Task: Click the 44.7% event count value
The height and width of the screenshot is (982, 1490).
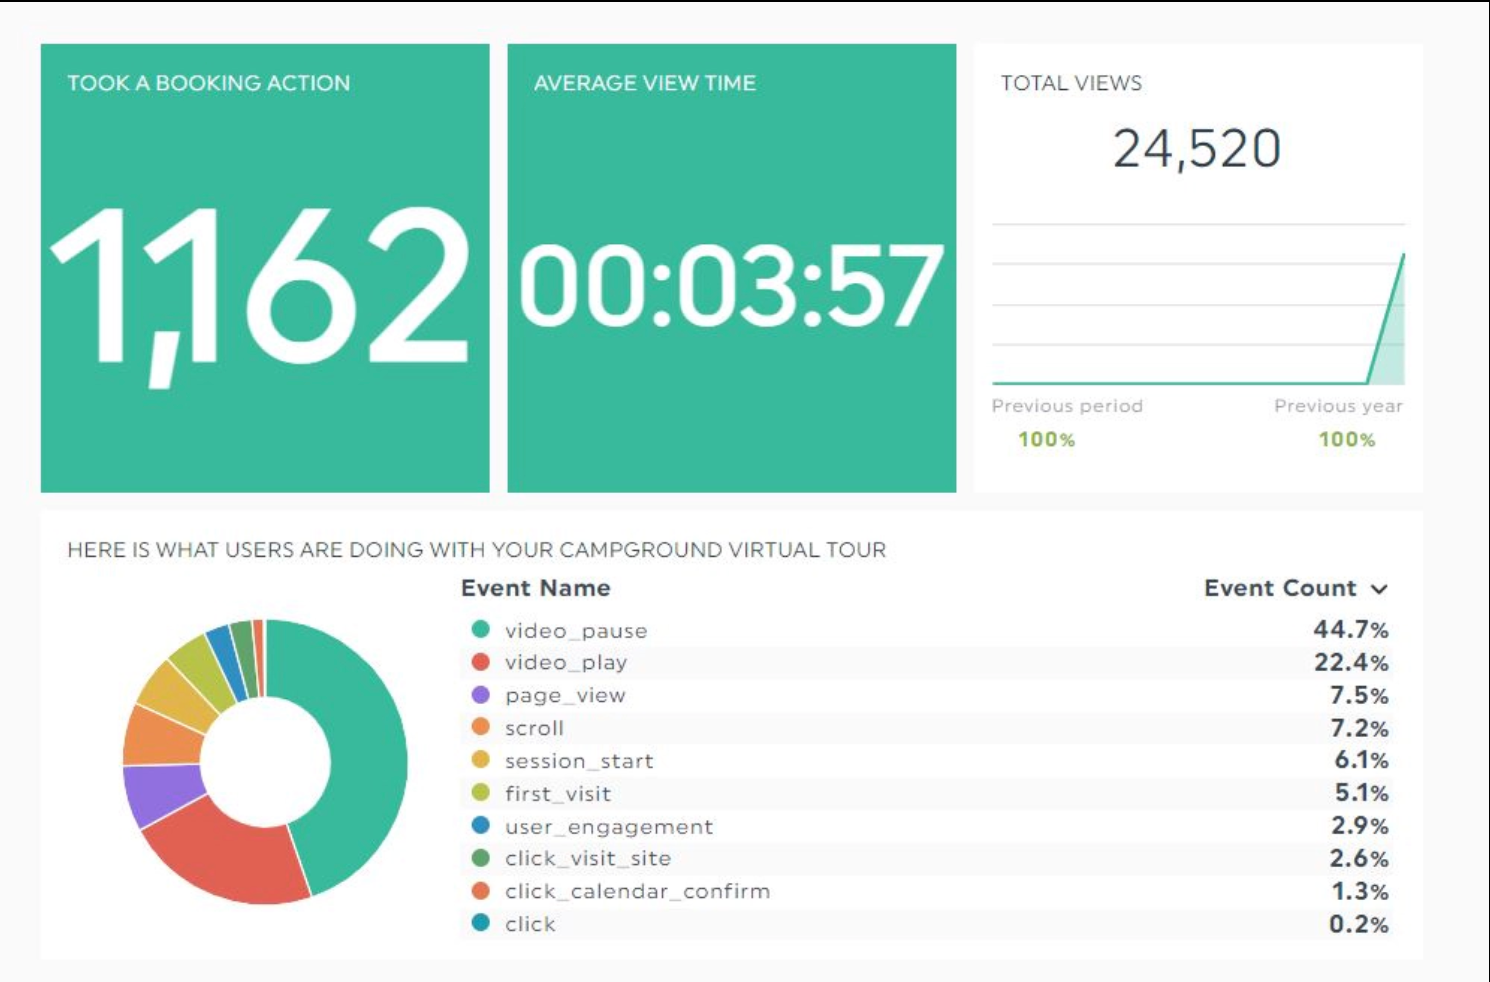Action: [1351, 630]
